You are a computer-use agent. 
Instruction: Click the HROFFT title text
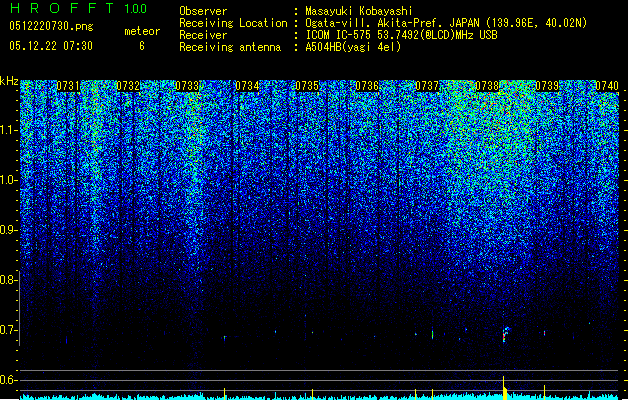62,8
